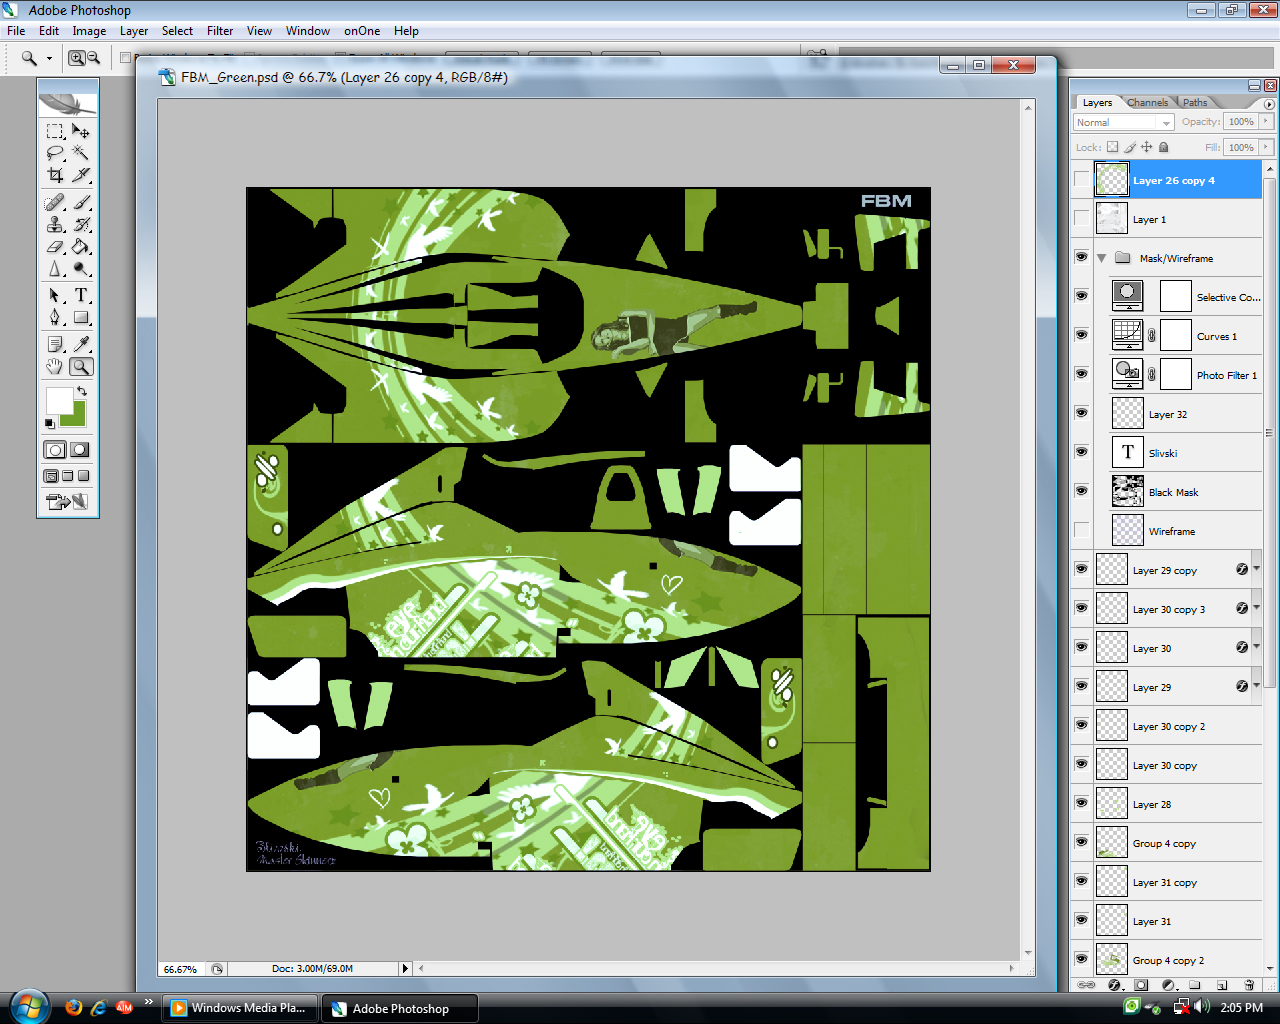The width and height of the screenshot is (1280, 1024).
Task: Select the Brush tool
Action: point(81,202)
